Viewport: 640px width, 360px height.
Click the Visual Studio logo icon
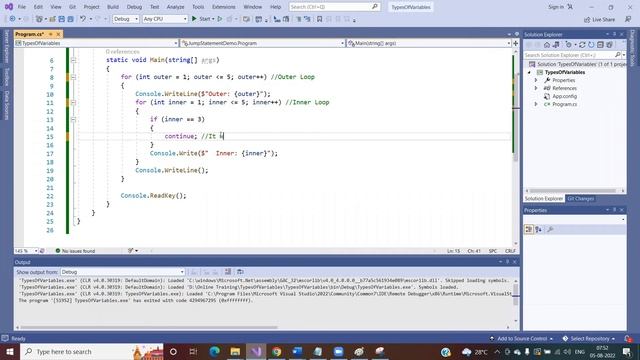(x=9, y=7)
